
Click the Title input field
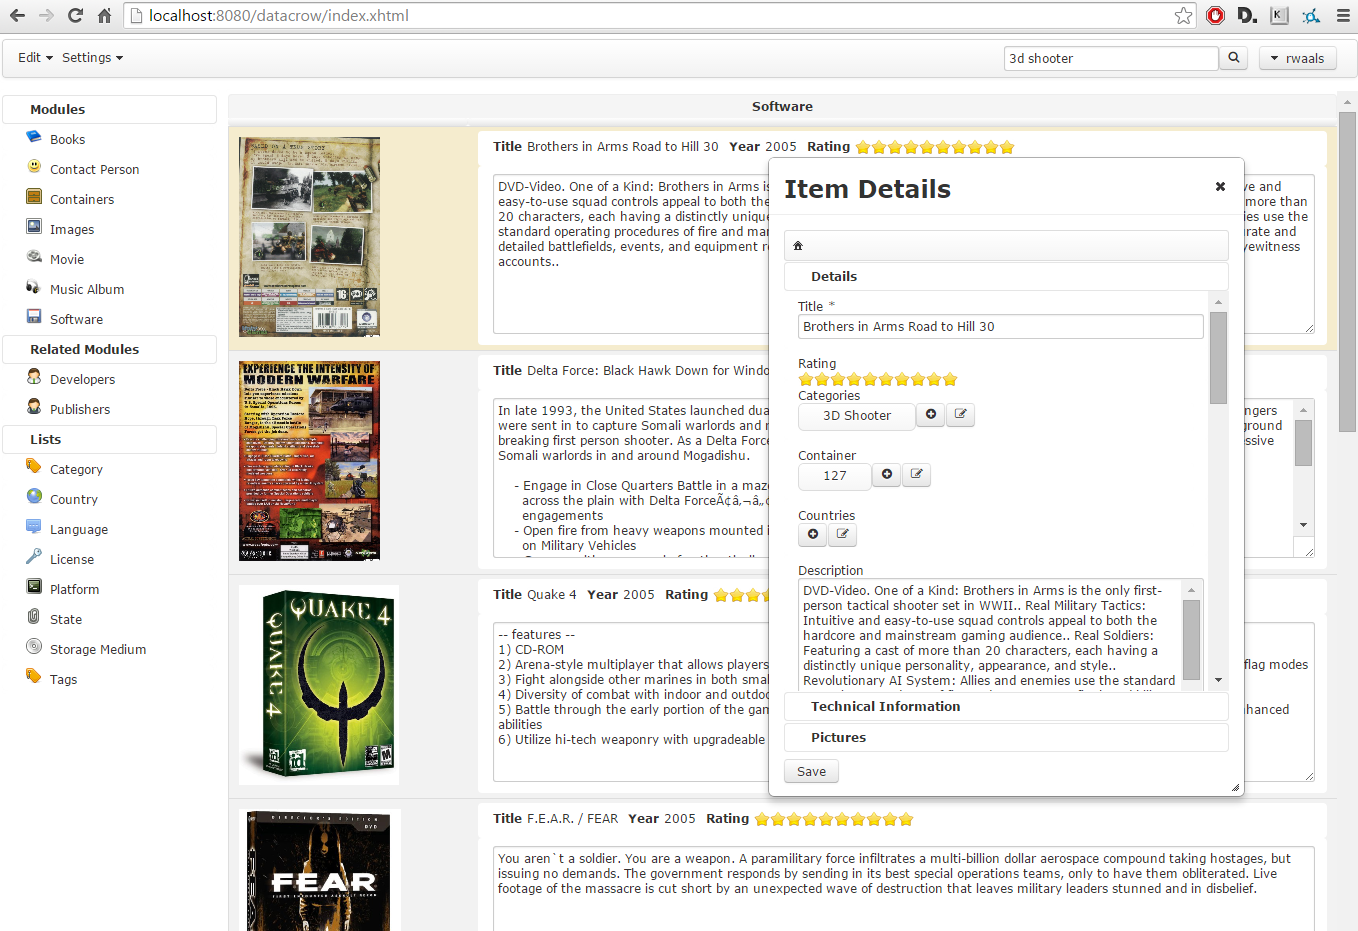[x=1000, y=327]
